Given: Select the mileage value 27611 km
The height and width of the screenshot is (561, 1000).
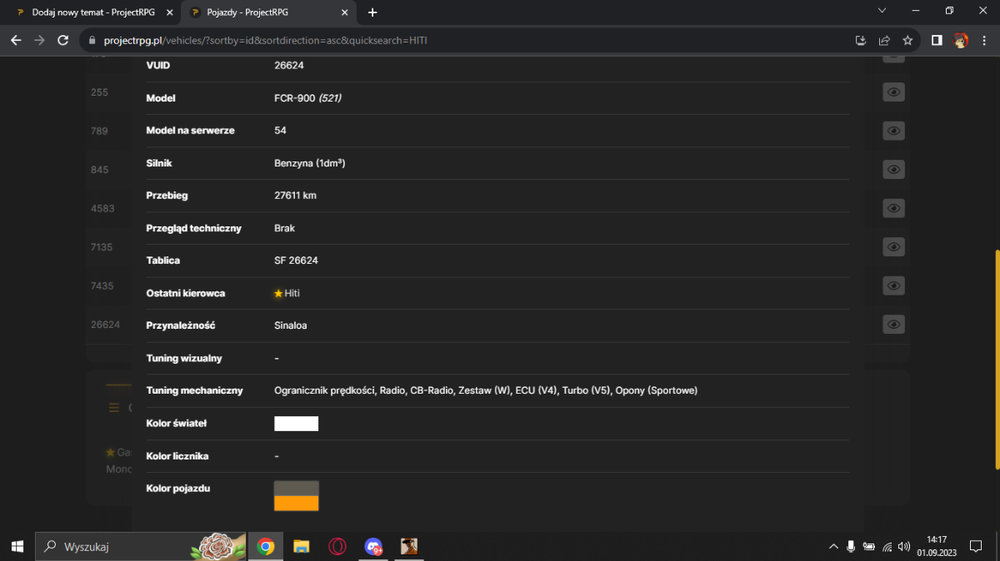Looking at the screenshot, I should pos(295,196).
